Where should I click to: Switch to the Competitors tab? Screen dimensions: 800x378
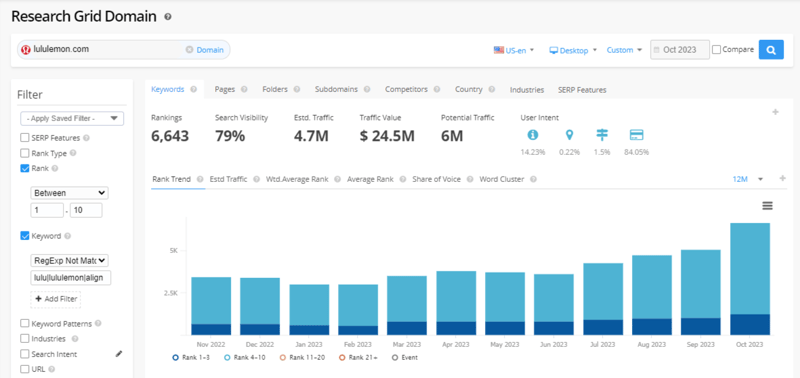[406, 89]
